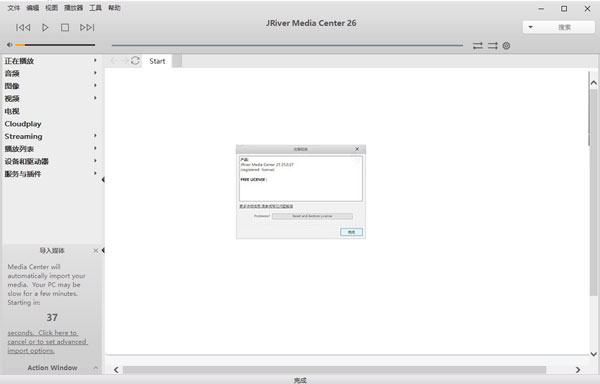Screen dimensions: 600x384
Task: Expand the 正在播放 tree arrow
Action: tap(95, 60)
